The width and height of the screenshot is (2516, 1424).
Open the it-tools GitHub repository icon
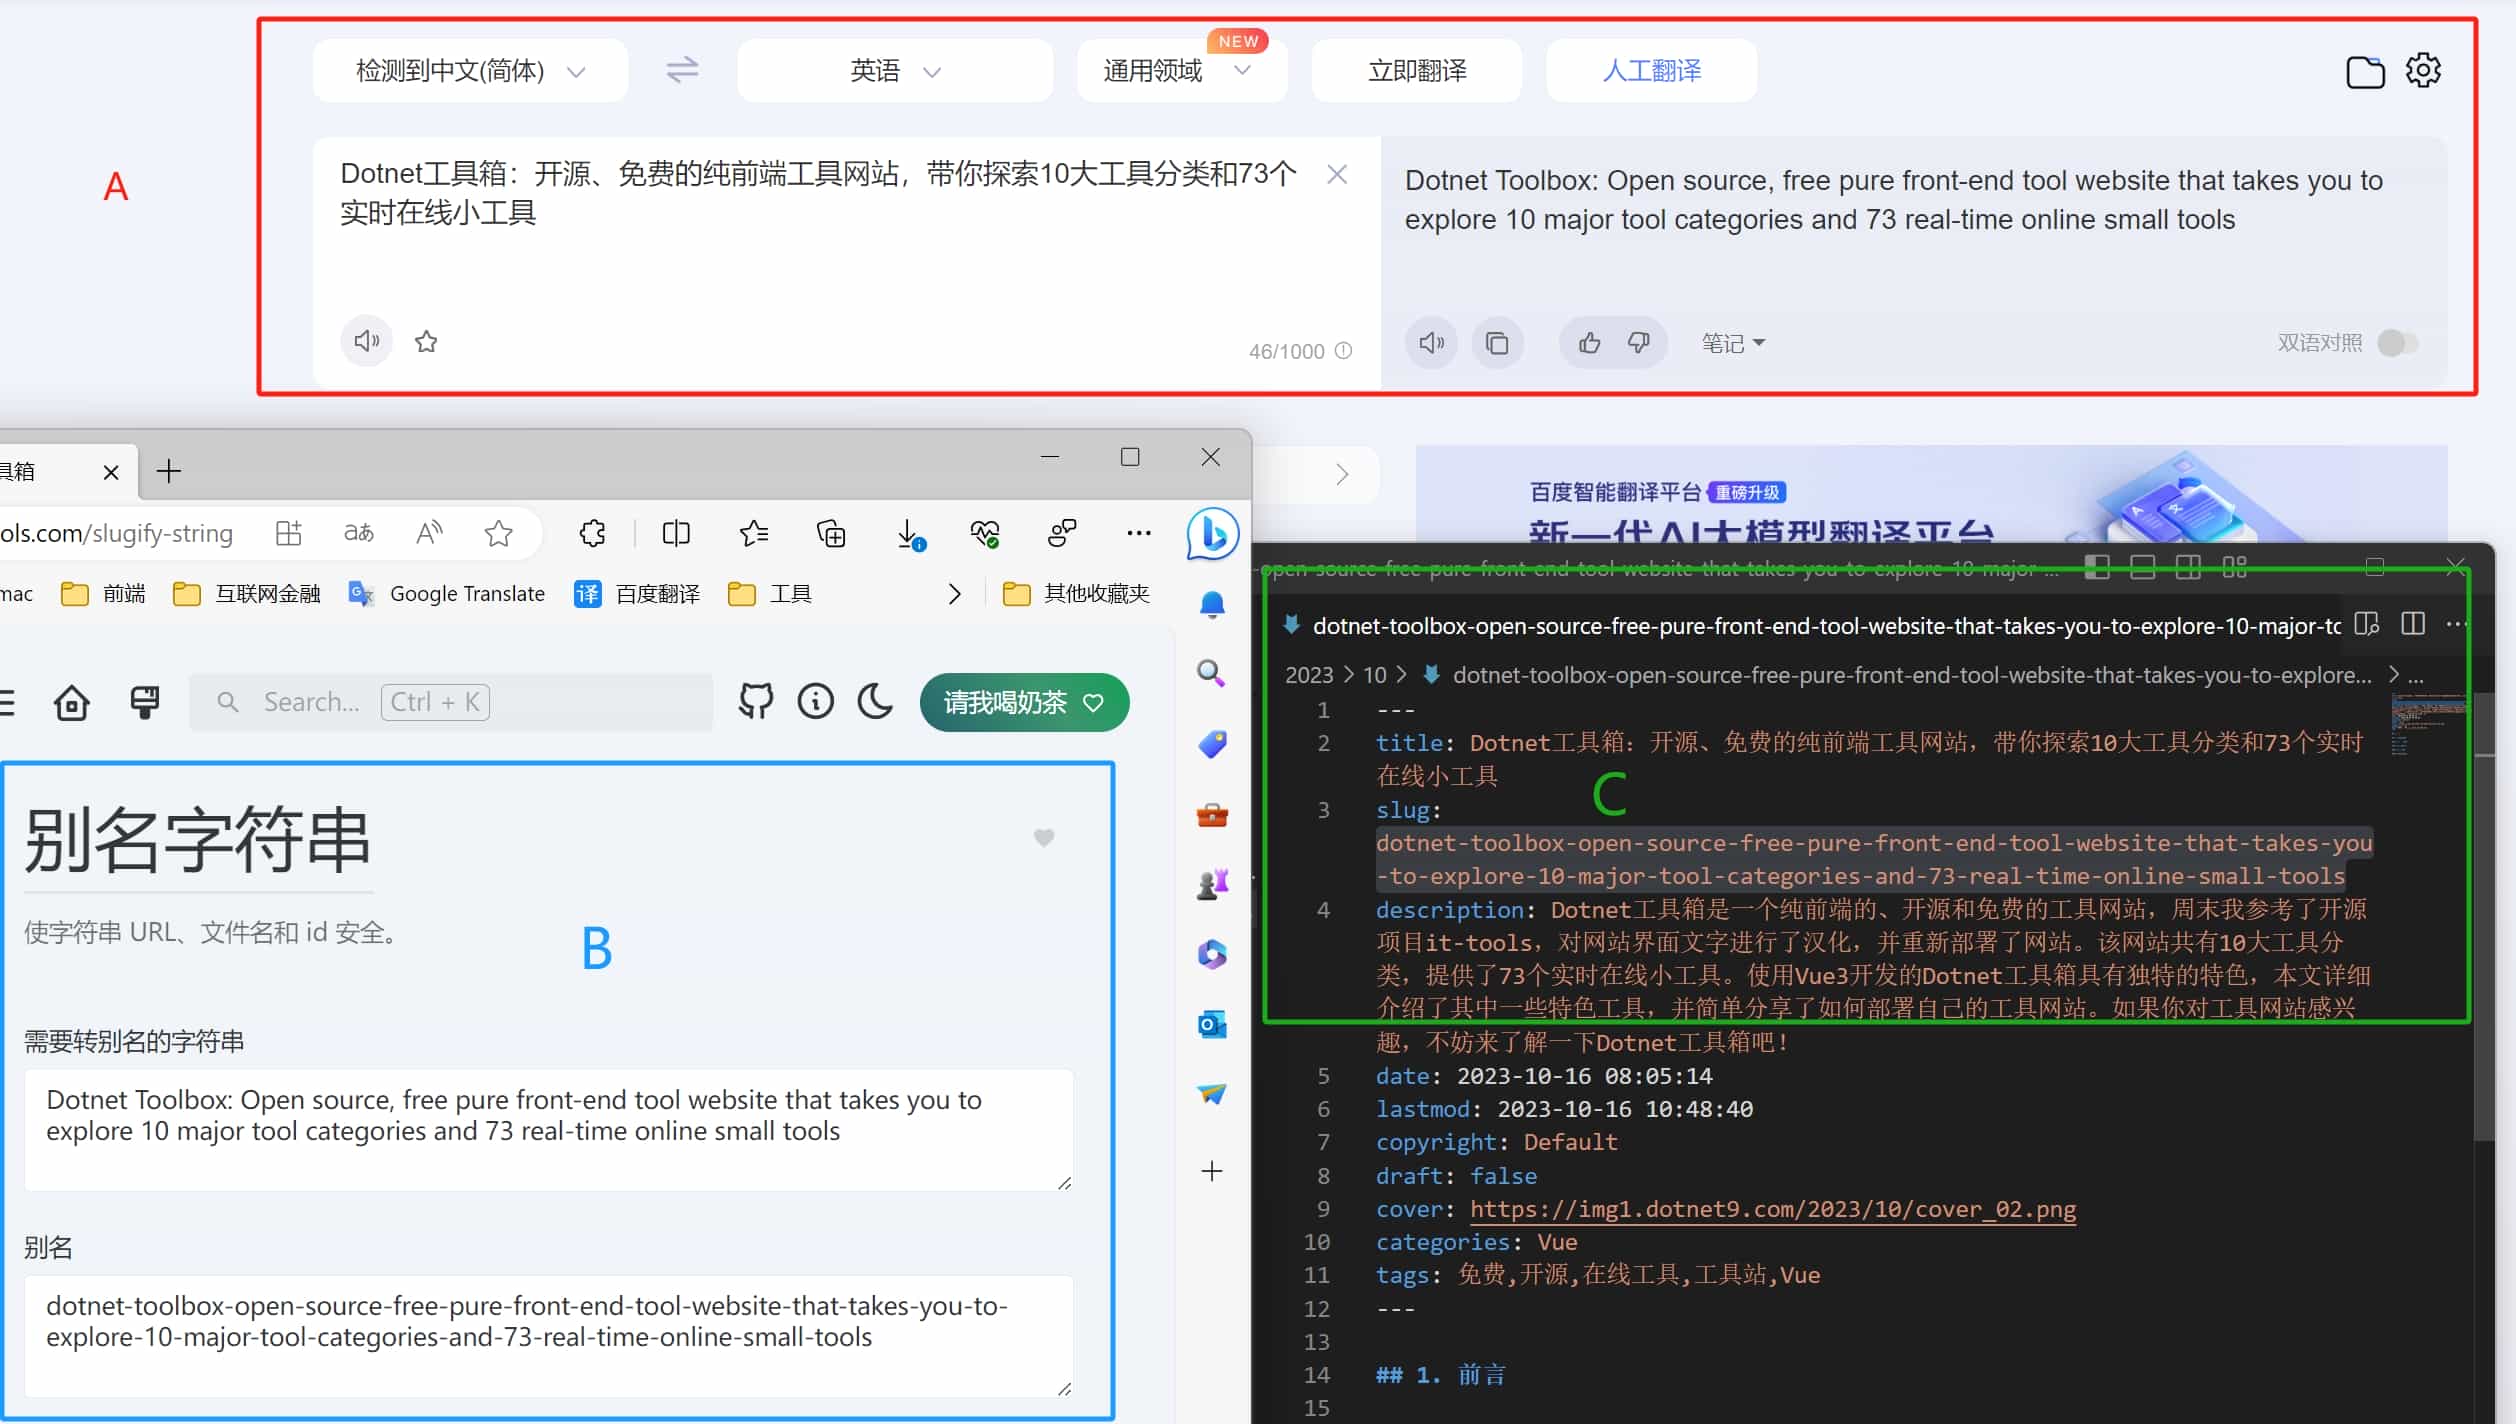coord(756,701)
